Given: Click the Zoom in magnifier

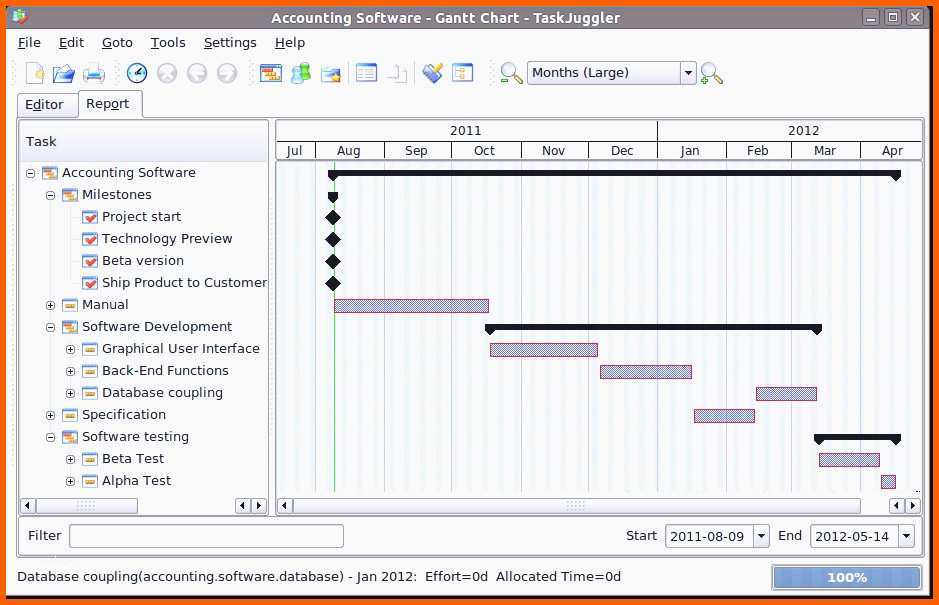Looking at the screenshot, I should click(x=711, y=74).
